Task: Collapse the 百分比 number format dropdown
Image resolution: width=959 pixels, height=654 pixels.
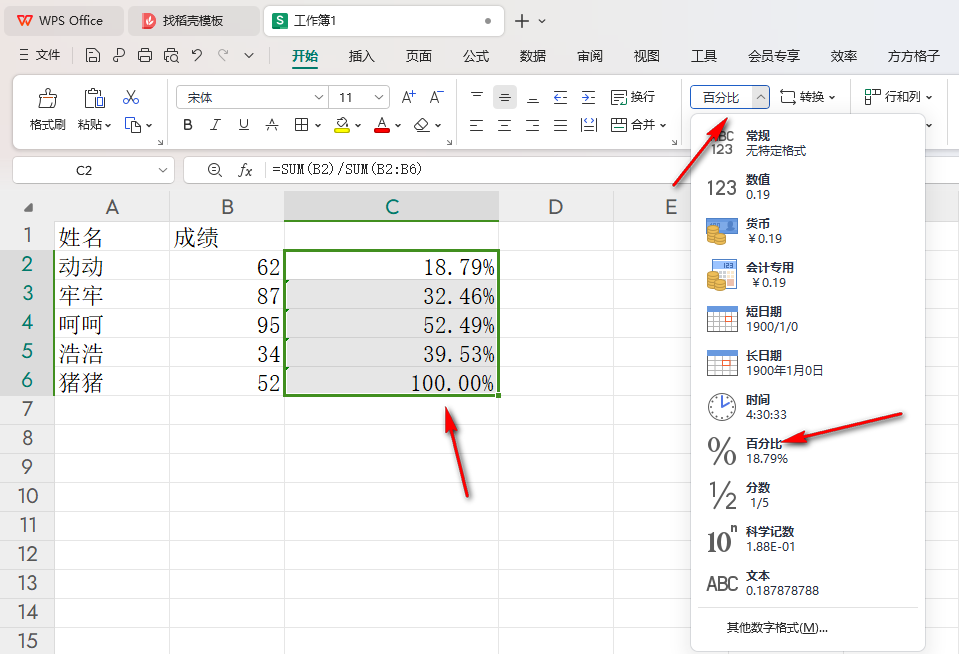Action: (760, 97)
